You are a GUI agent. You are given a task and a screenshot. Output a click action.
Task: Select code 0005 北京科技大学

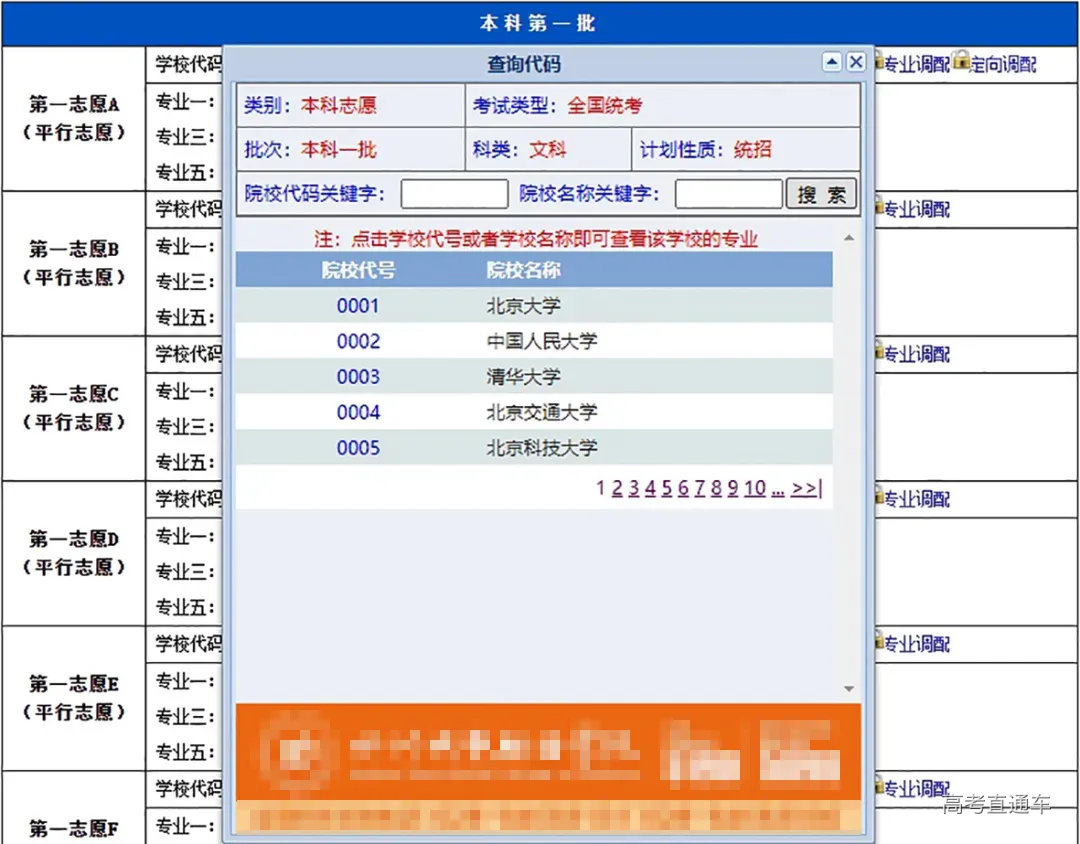coord(358,447)
